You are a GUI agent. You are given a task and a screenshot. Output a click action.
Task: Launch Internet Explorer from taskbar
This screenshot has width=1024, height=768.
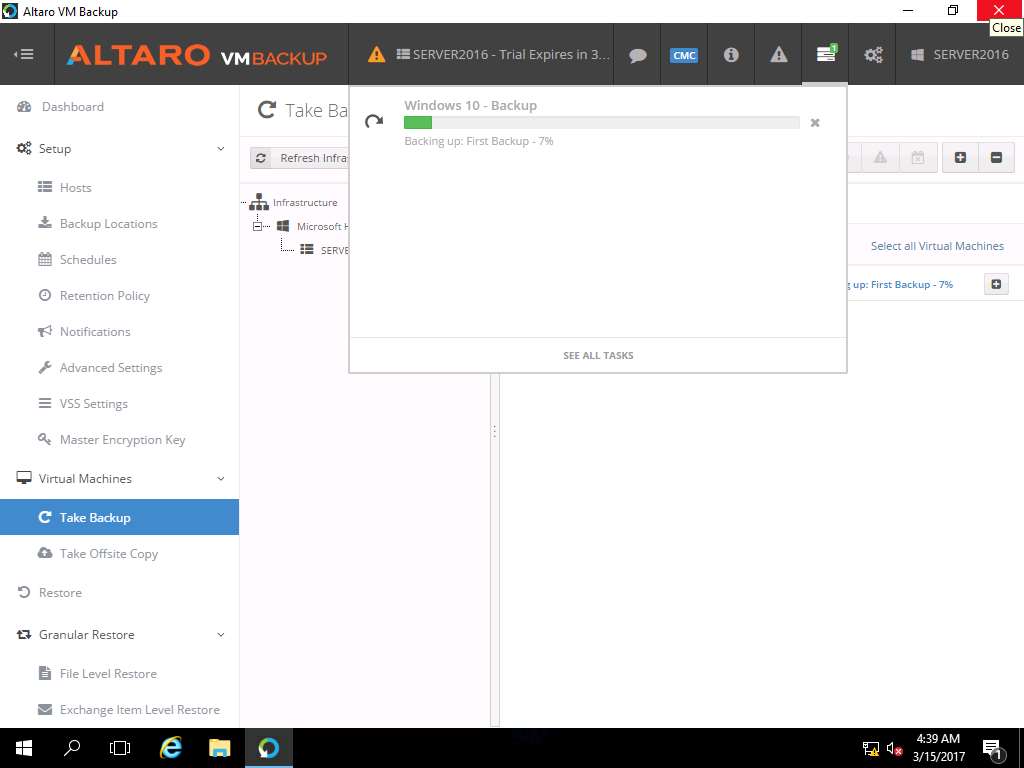[171, 748]
